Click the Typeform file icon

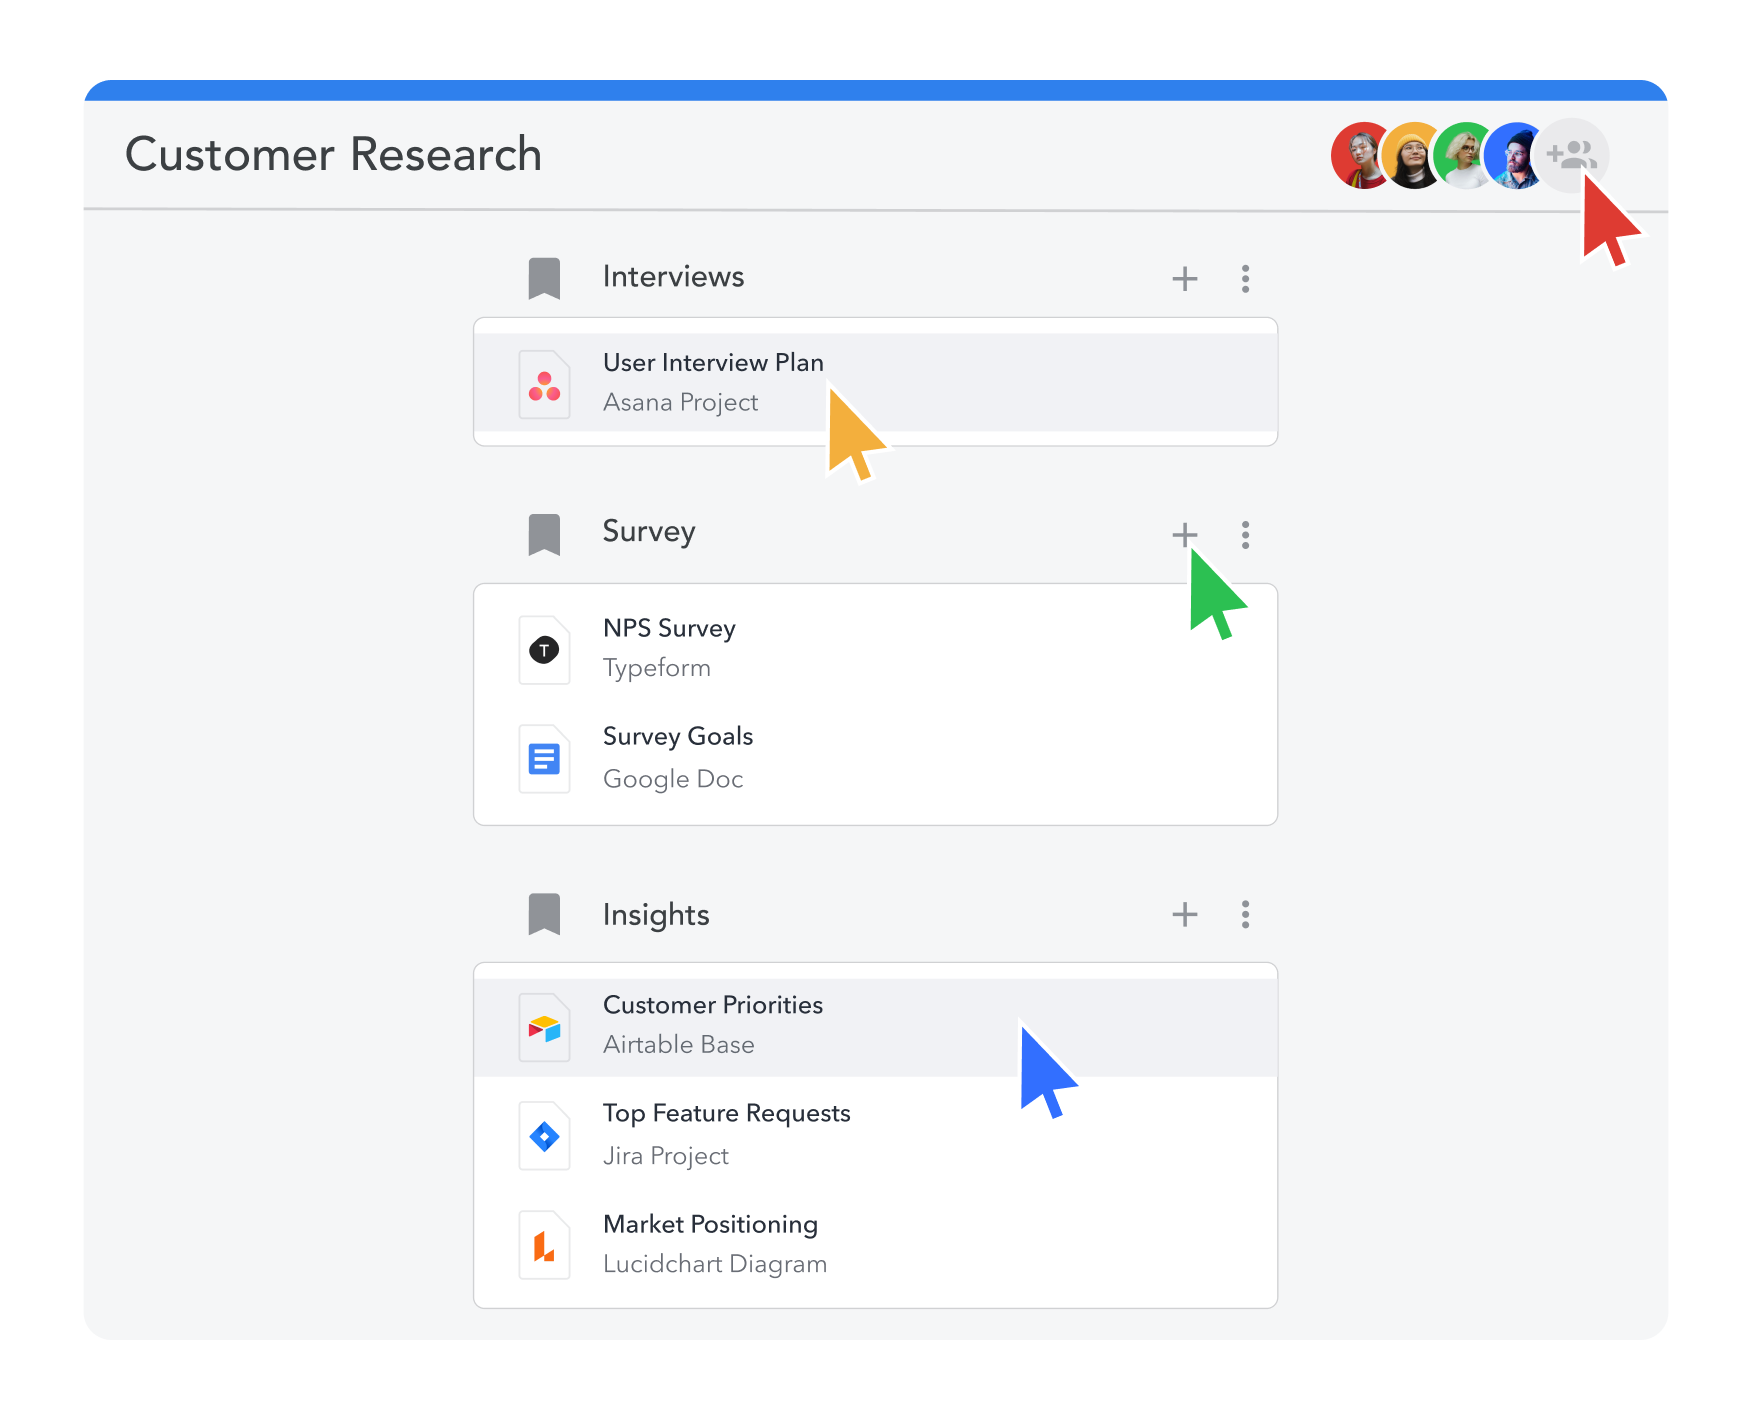coord(544,650)
